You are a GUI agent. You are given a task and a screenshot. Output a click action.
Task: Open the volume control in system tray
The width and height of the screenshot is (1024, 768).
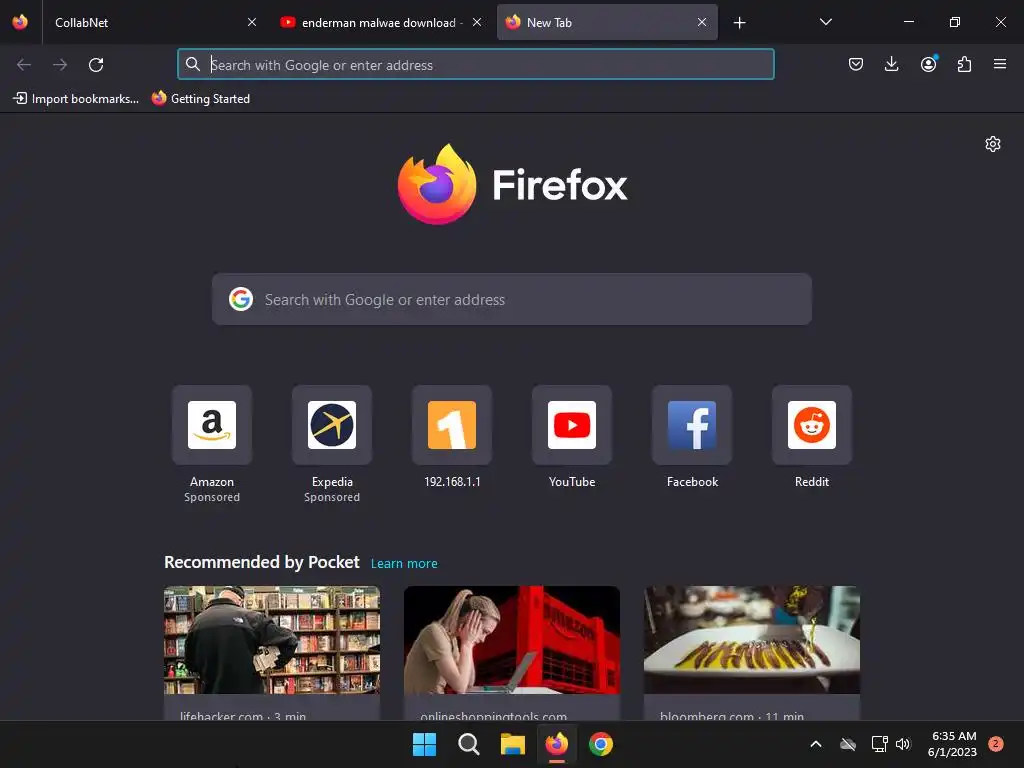click(x=903, y=744)
